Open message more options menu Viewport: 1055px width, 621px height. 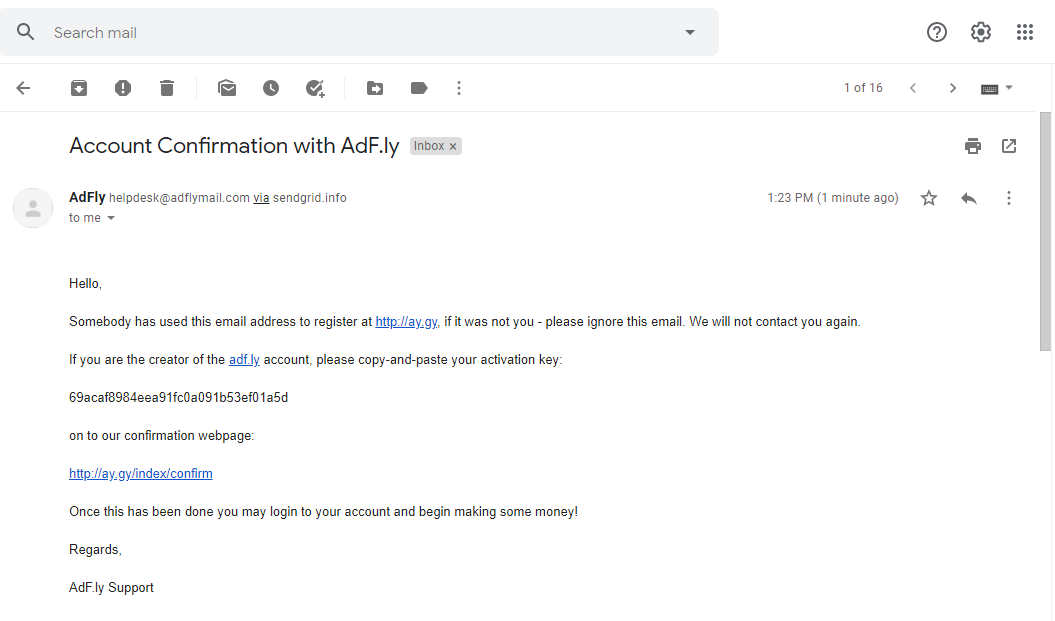point(1009,198)
